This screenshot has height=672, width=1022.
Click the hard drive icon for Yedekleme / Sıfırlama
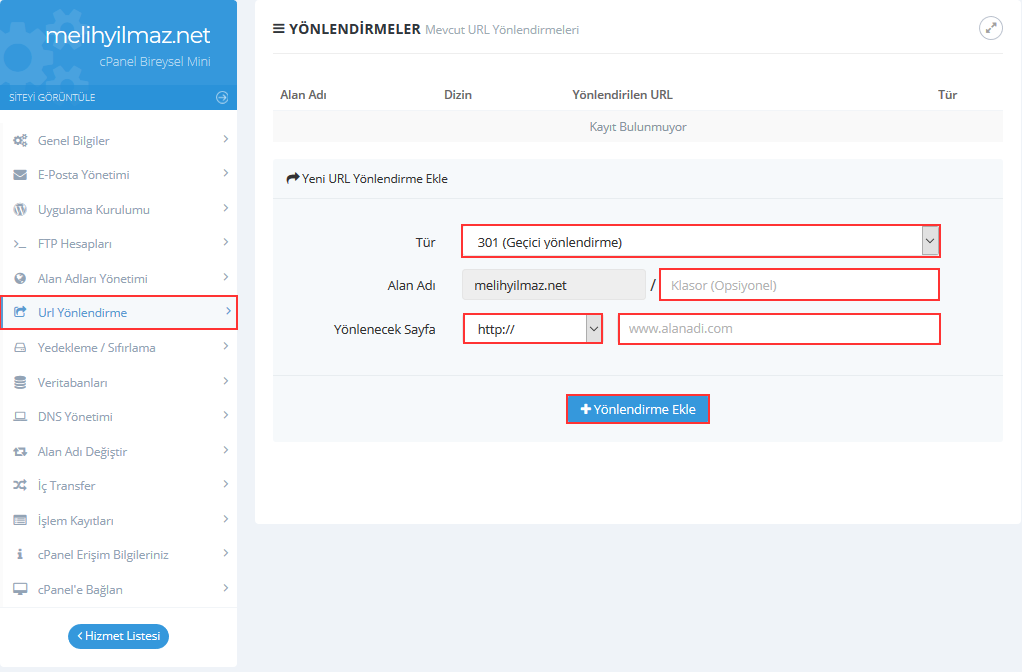point(19,348)
